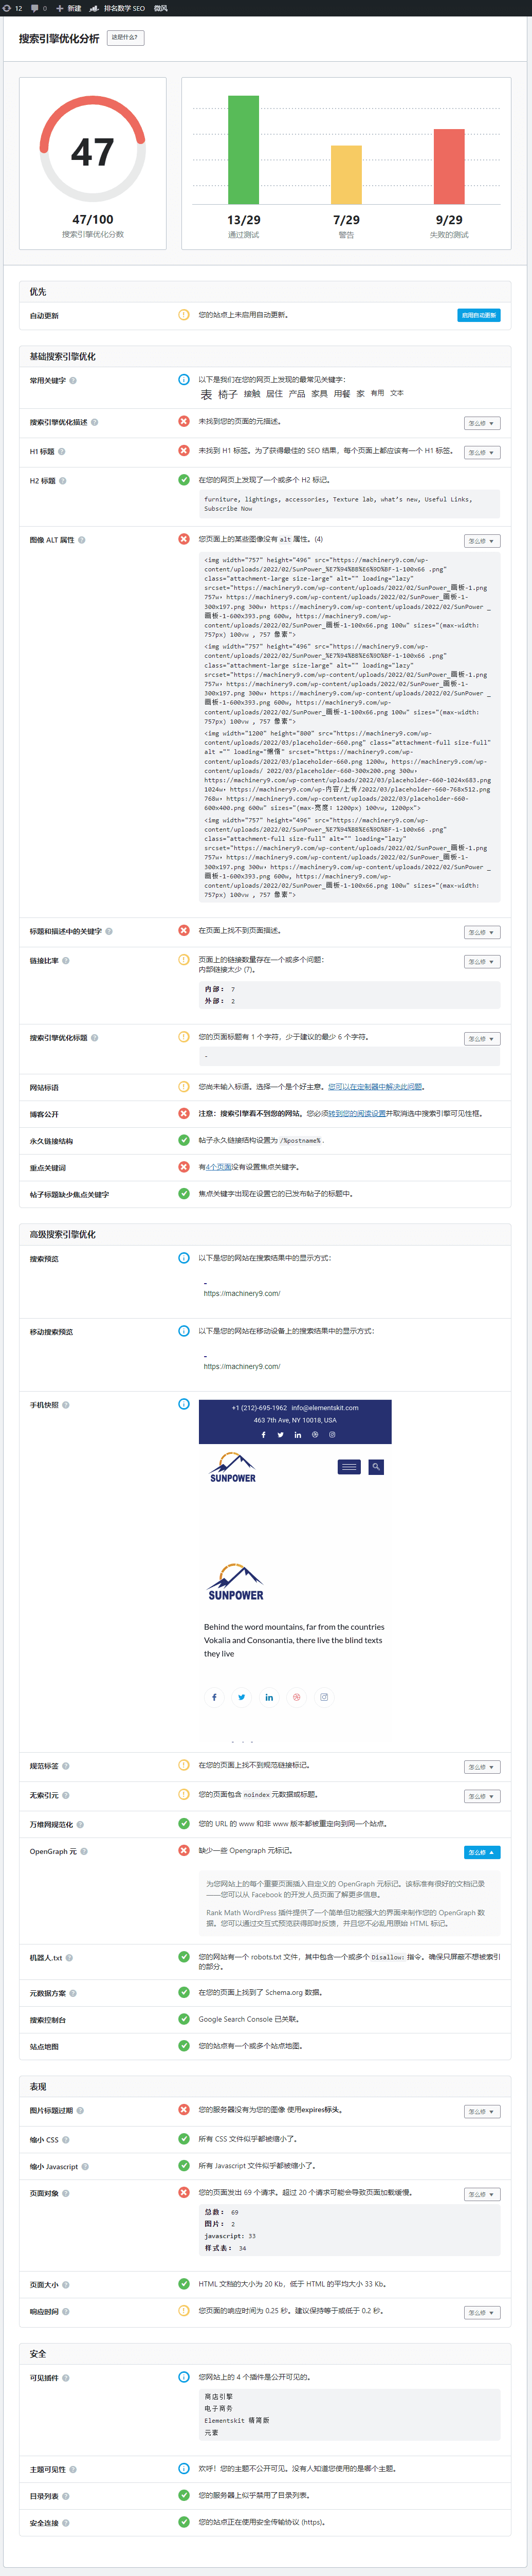Click help icon next to 常用关键字
The image size is (532, 2576).
click(73, 380)
